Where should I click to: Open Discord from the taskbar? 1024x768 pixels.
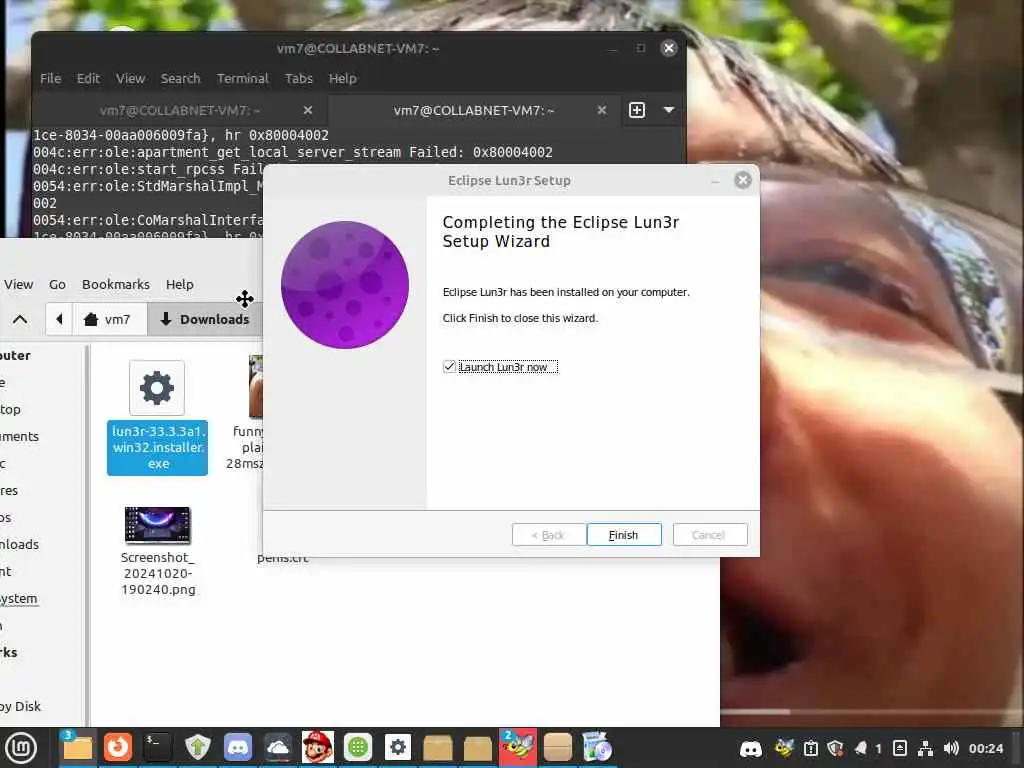tap(238, 748)
